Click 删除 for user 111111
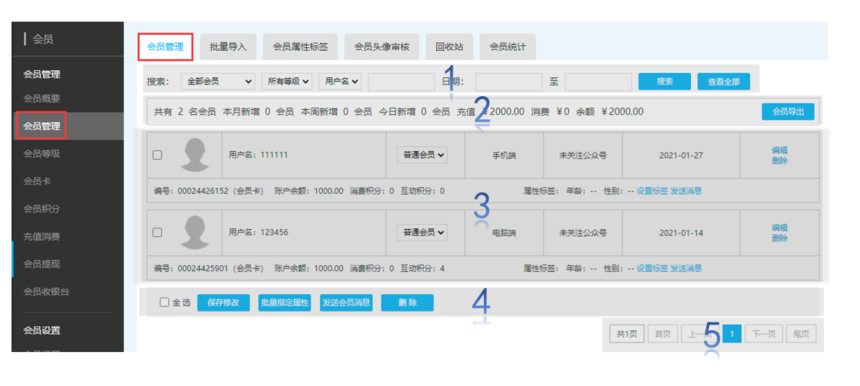This screenshot has height=386, width=860. click(779, 161)
